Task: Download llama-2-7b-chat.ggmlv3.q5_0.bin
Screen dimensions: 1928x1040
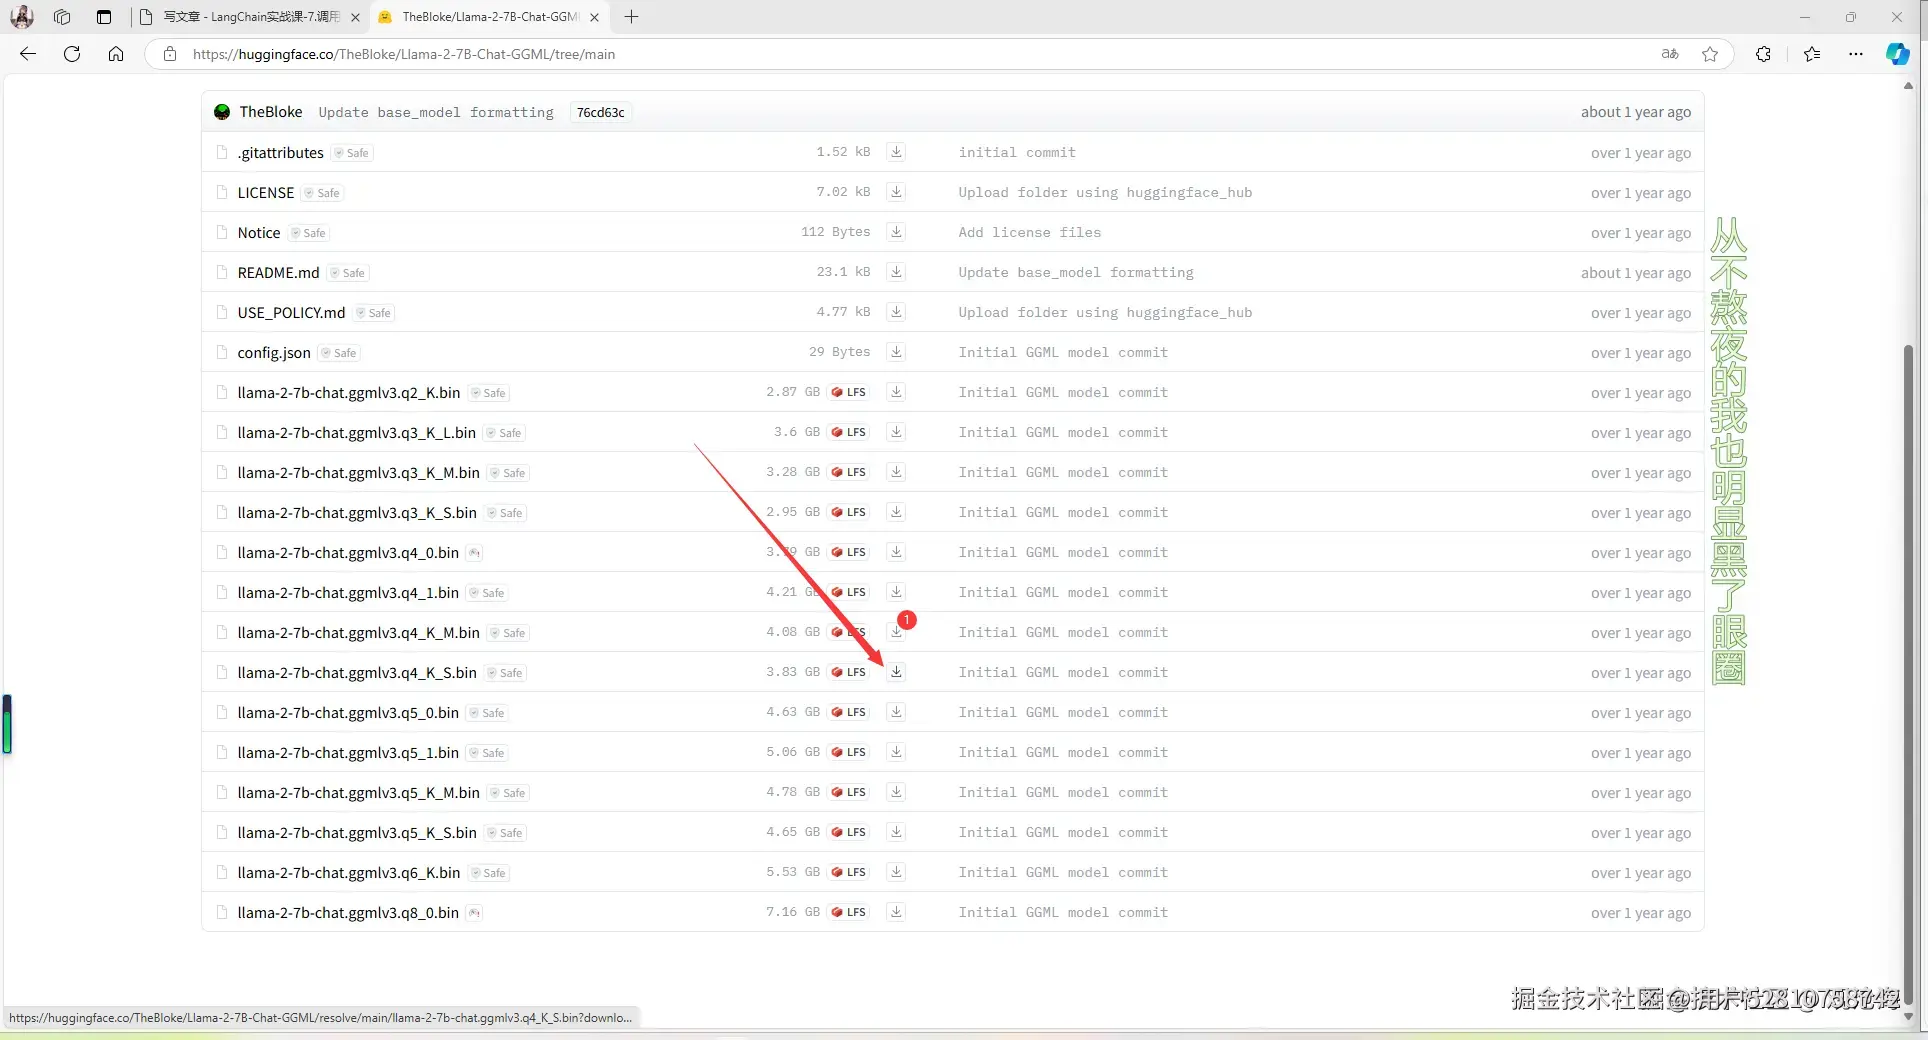Action: point(896,712)
